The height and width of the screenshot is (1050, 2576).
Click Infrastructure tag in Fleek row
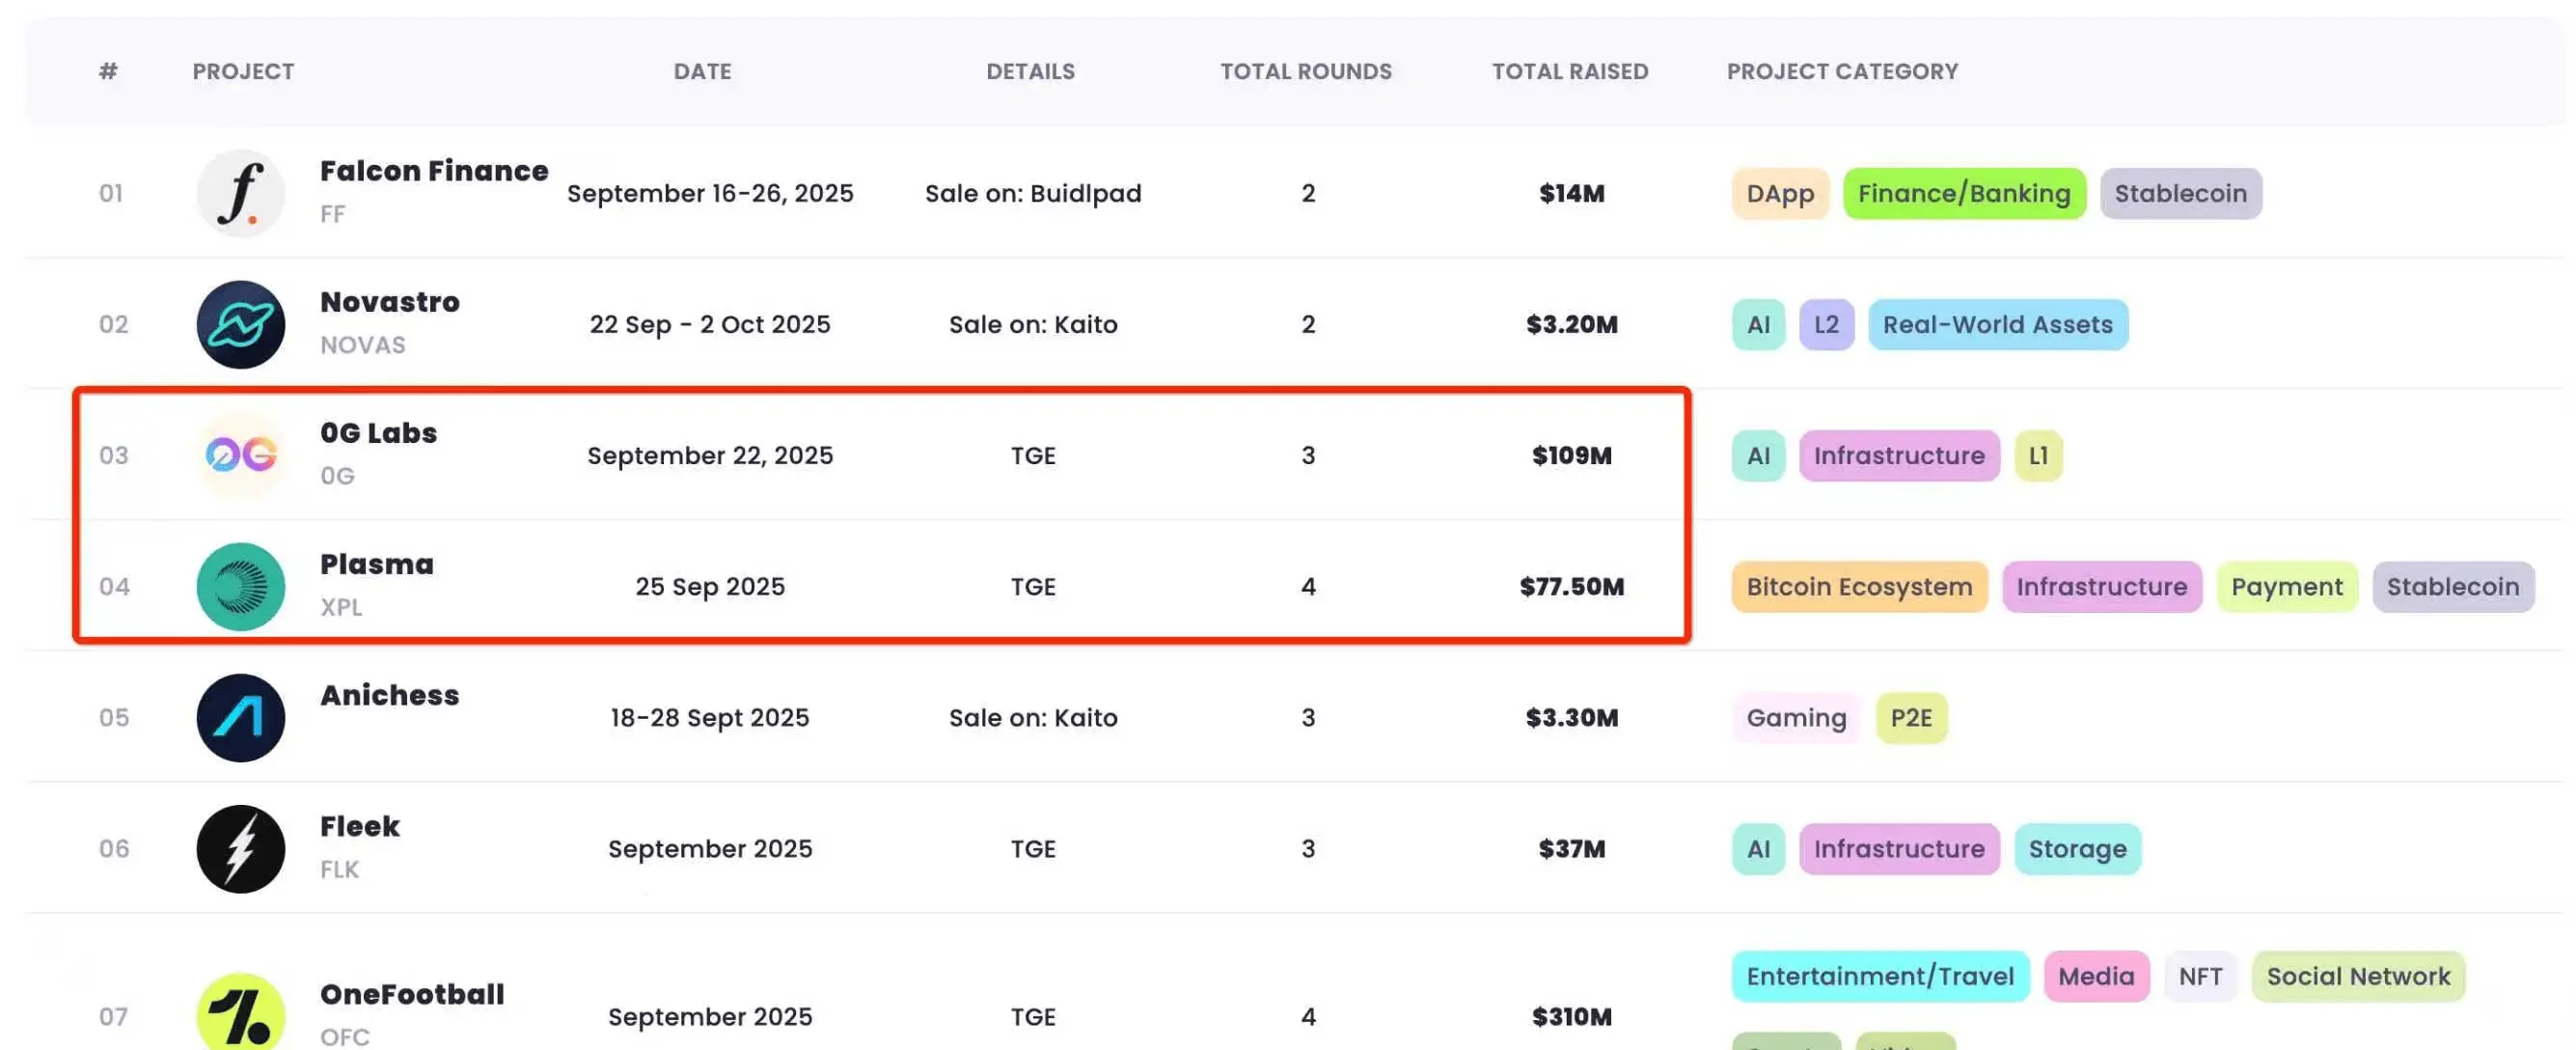[x=1899, y=848]
